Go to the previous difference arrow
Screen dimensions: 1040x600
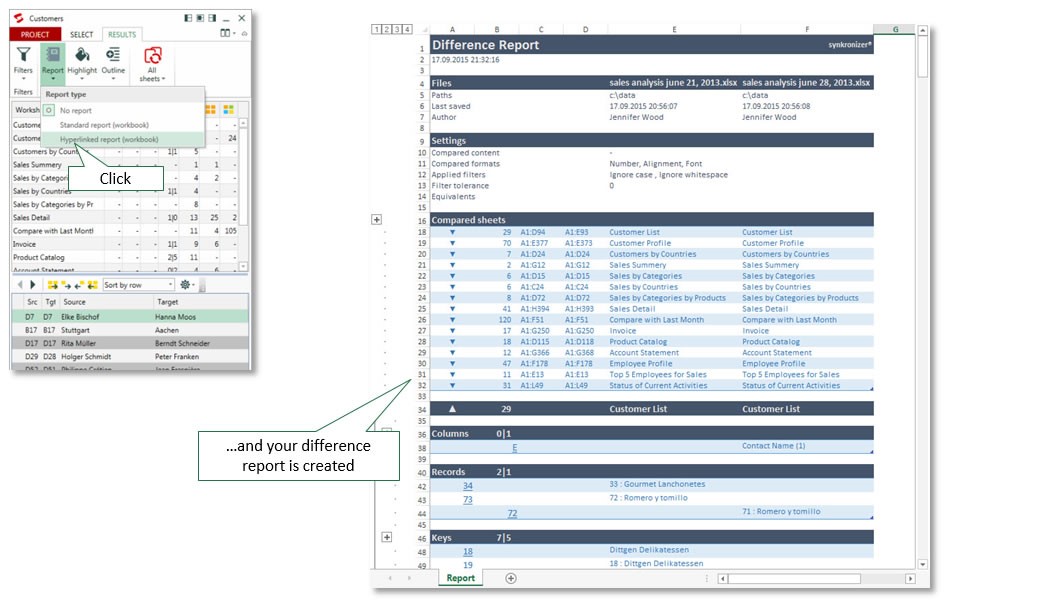tap(20, 284)
